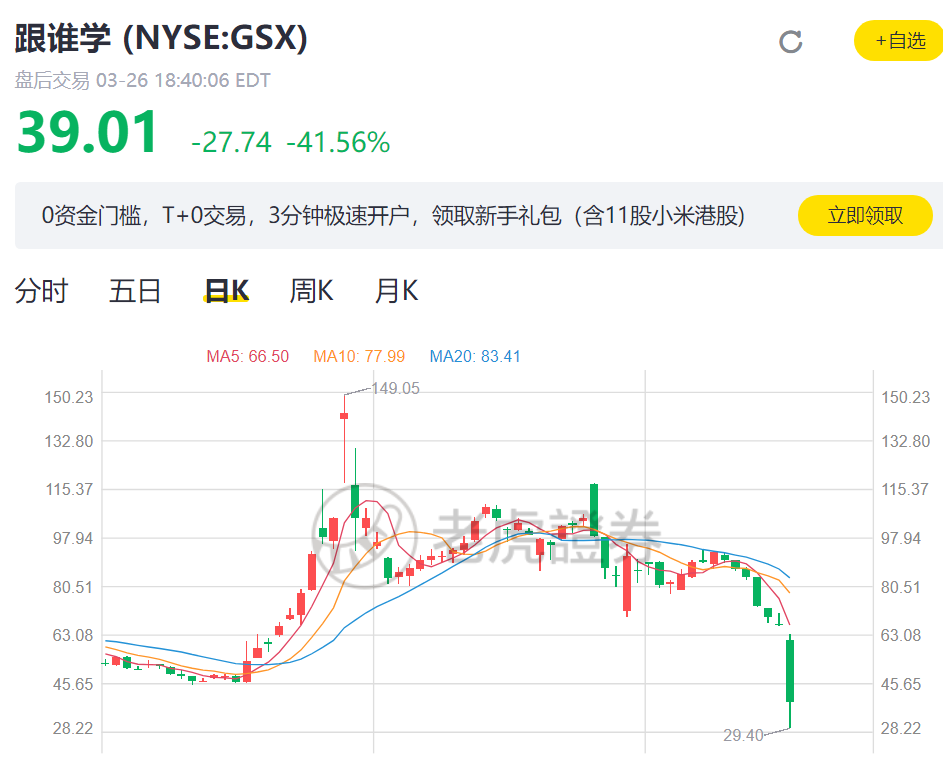The image size is (943, 758).
Task: Click the left axis label 80.51
Action: (x=73, y=587)
